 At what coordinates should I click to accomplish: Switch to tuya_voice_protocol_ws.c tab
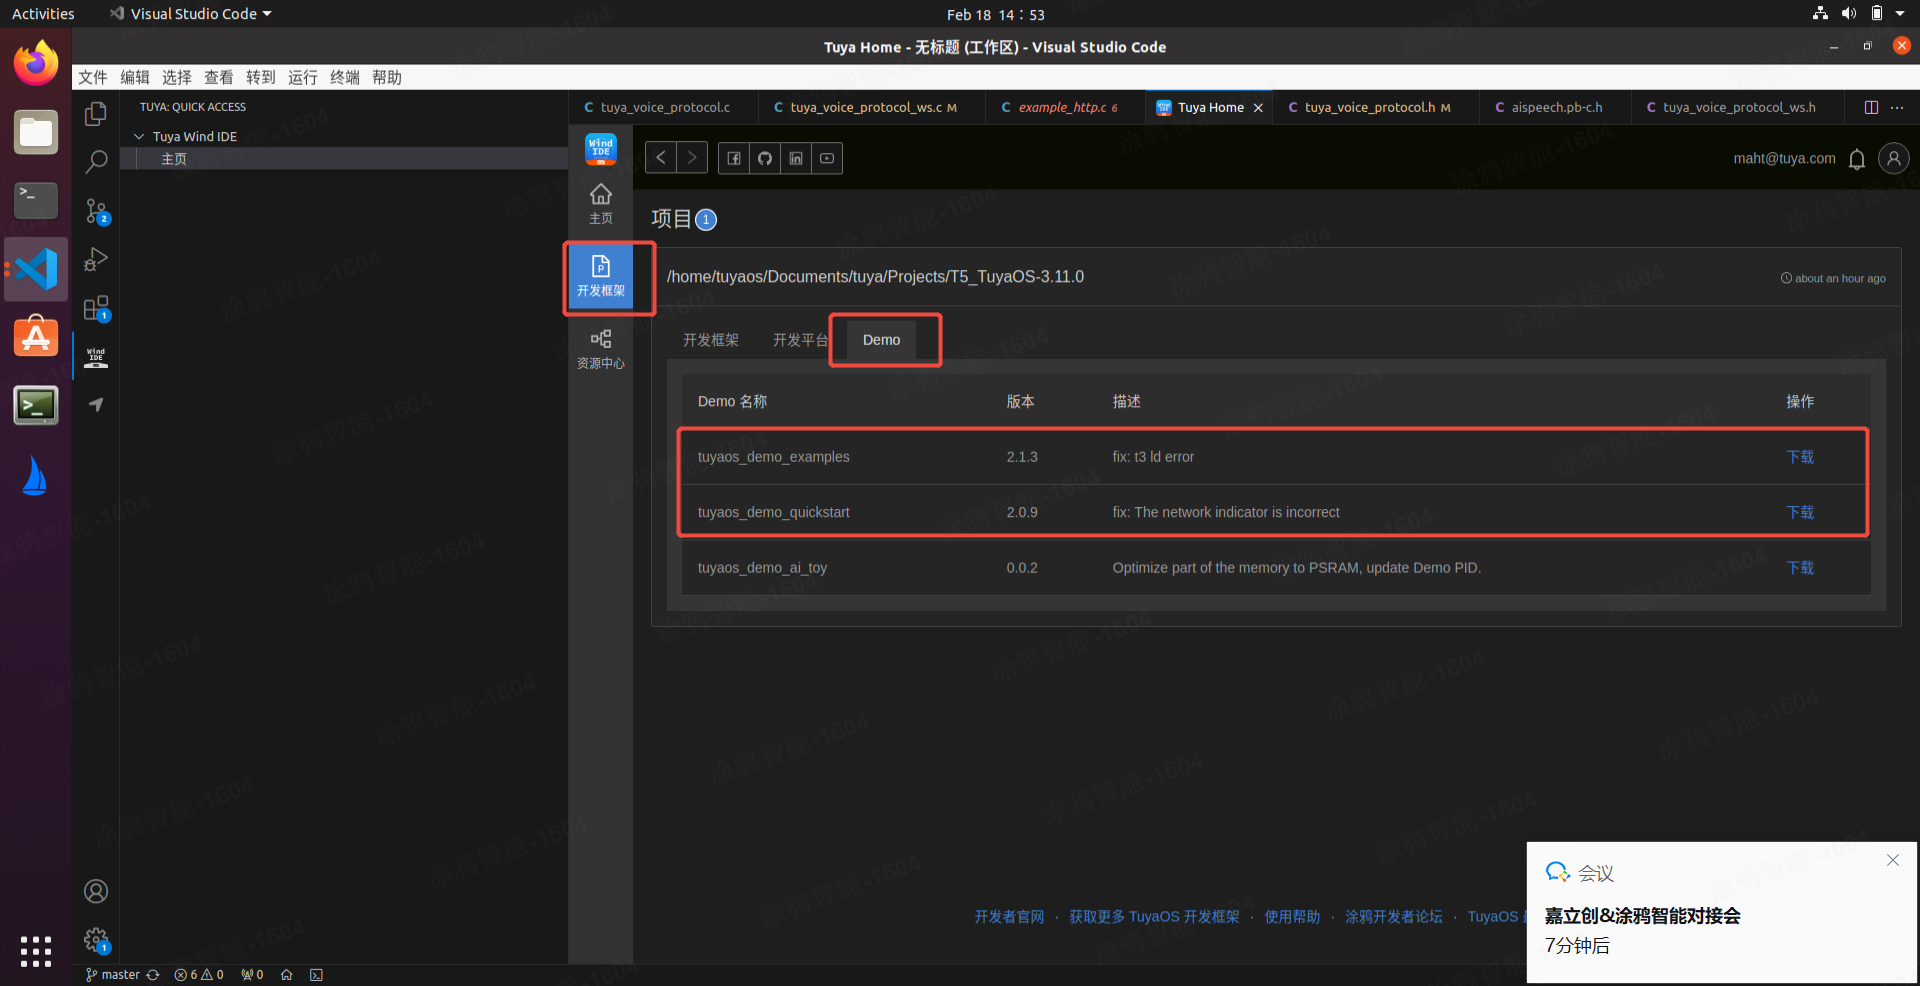[x=871, y=107]
